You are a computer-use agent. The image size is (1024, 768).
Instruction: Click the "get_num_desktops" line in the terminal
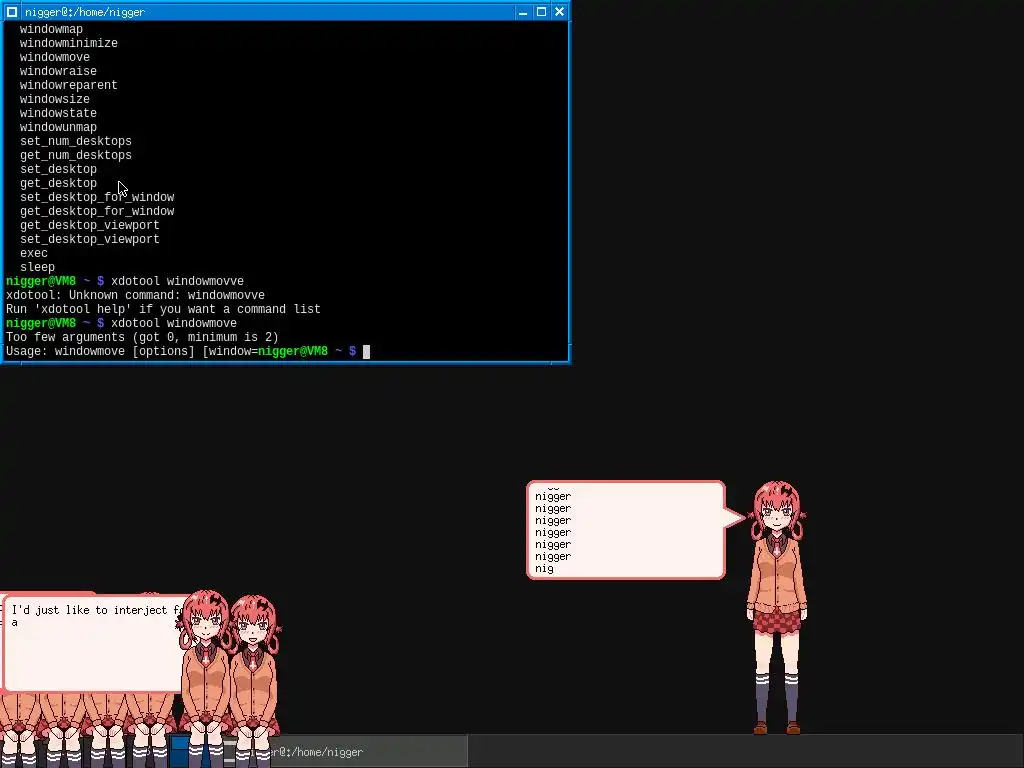[76, 155]
